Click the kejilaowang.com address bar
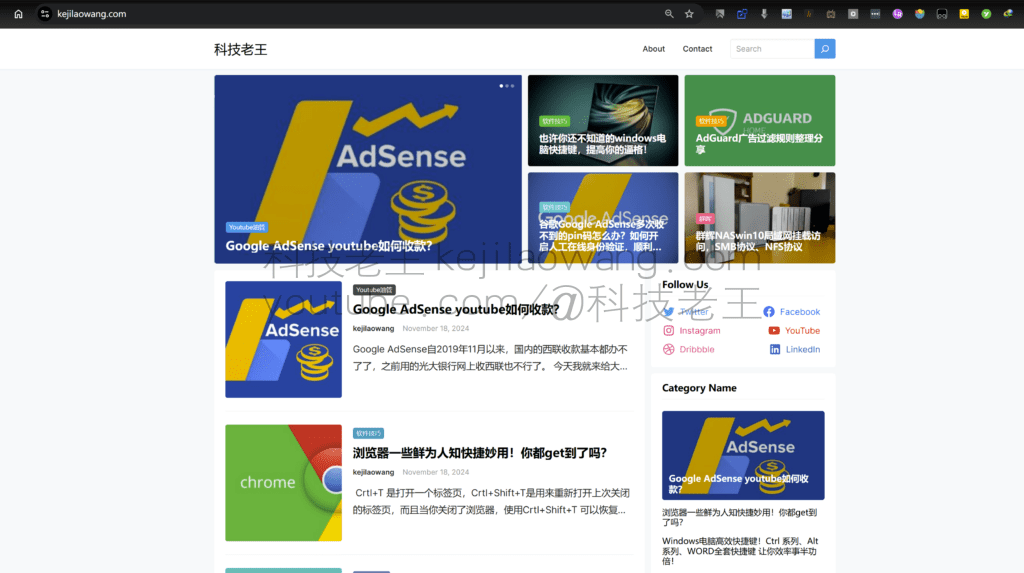The image size is (1024, 573). (x=91, y=14)
